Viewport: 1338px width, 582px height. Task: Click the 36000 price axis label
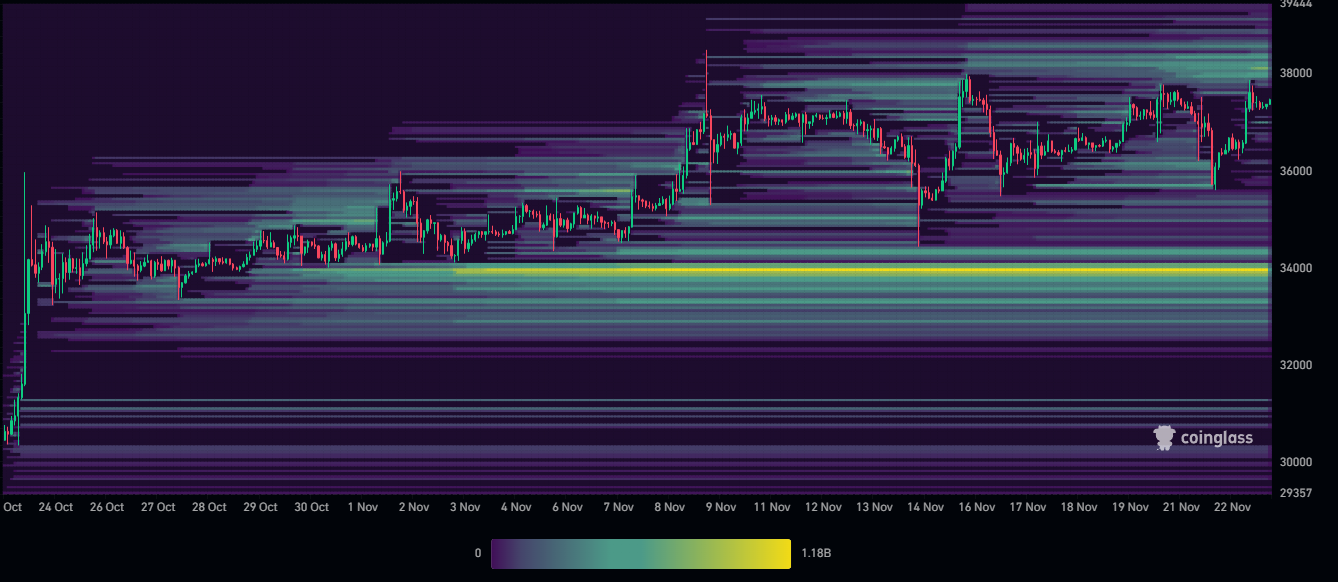pos(1294,171)
